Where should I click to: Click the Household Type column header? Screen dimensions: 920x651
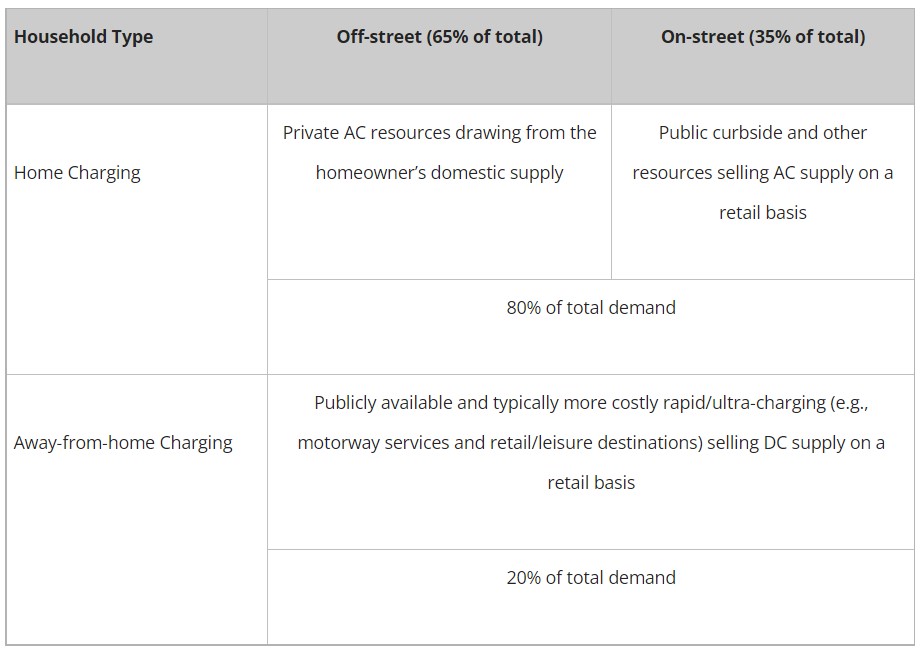point(83,37)
